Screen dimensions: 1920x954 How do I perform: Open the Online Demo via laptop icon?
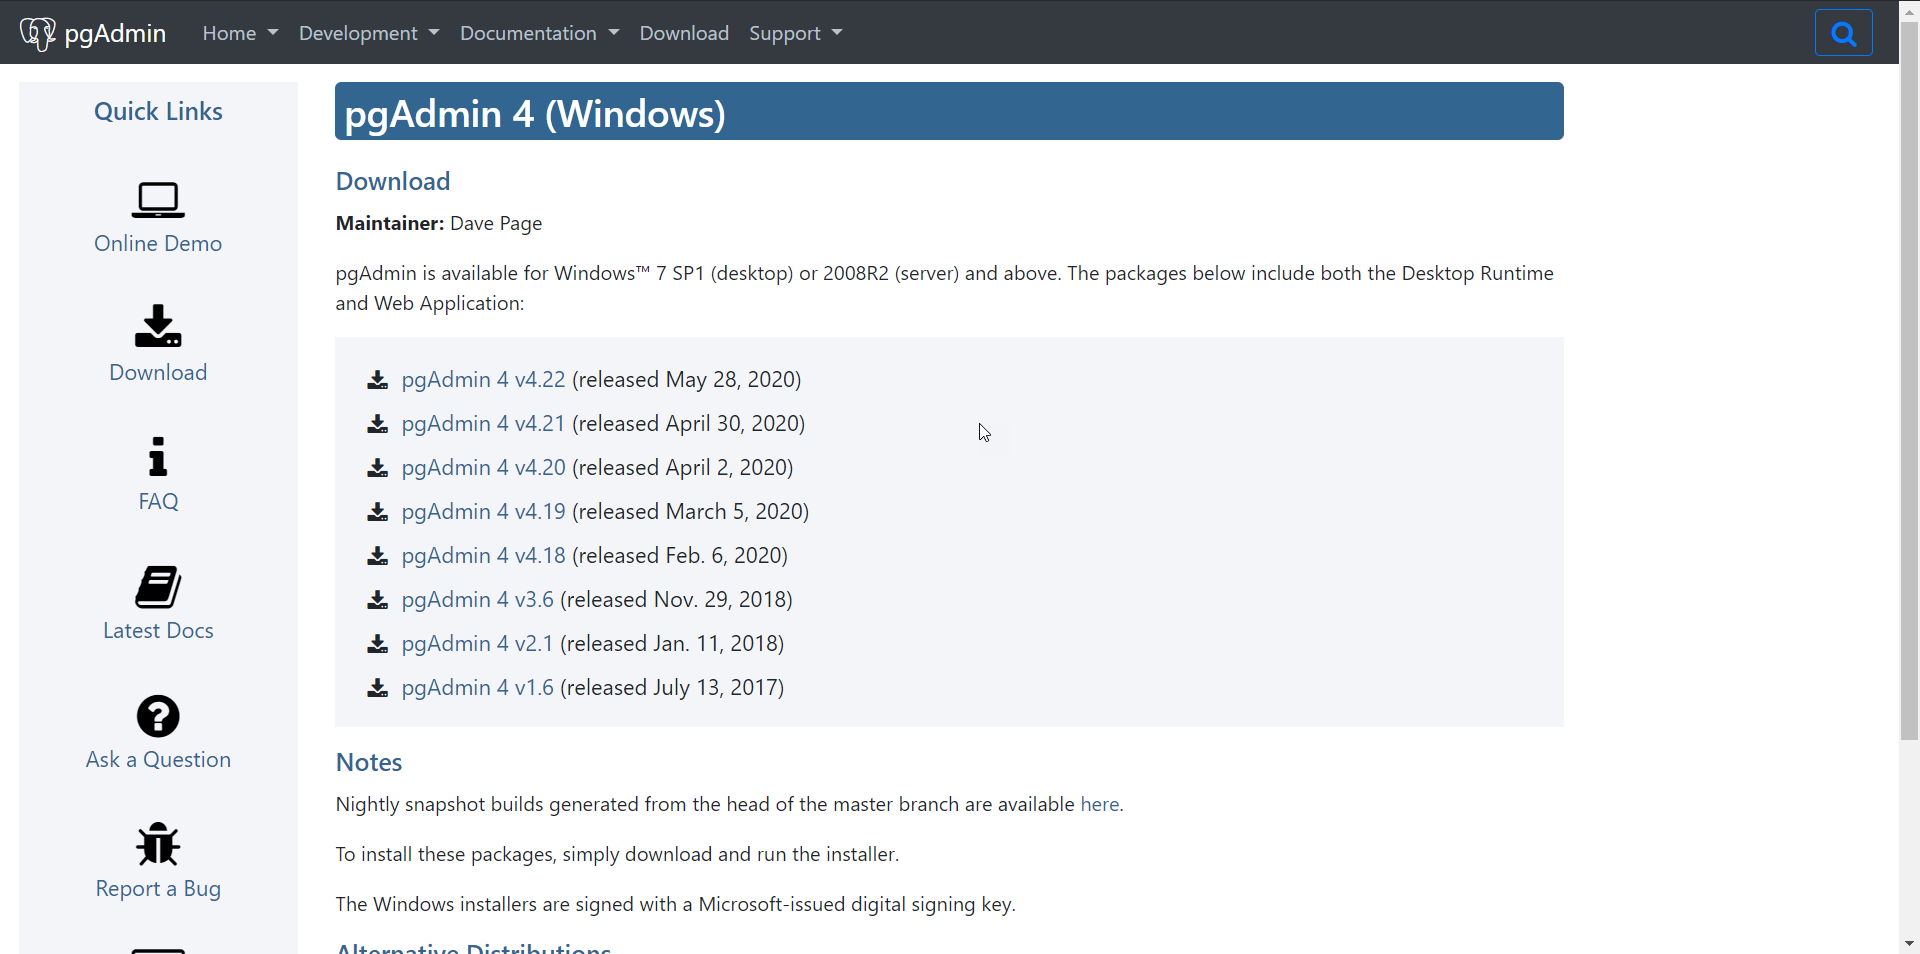[x=157, y=200]
